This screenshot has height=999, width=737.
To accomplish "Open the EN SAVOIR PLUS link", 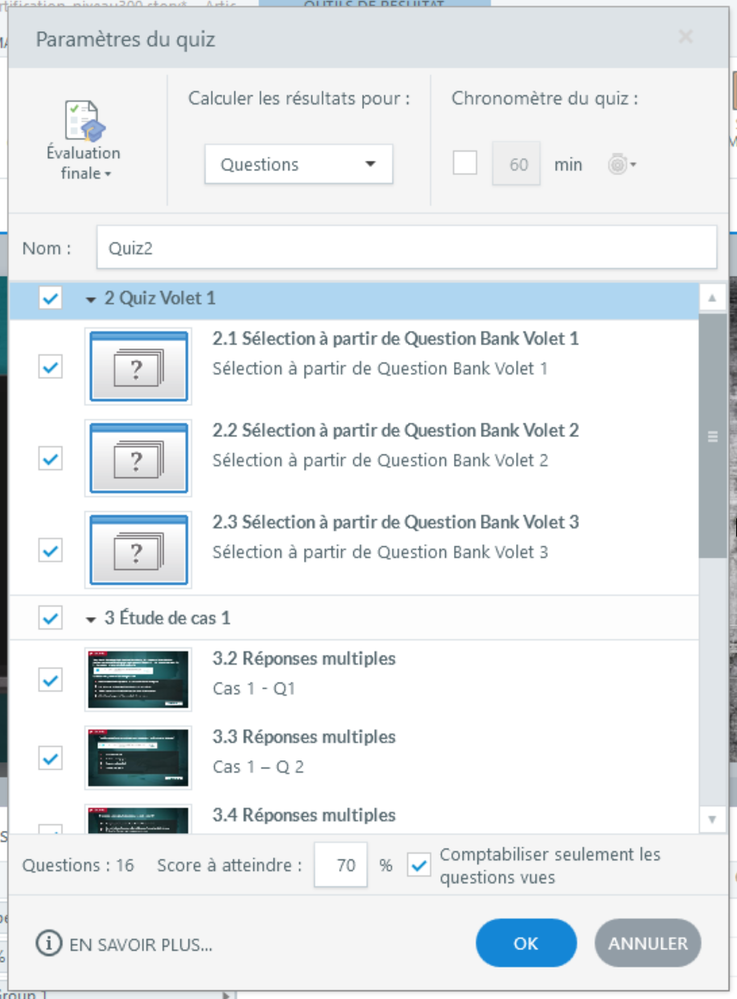I will click(x=141, y=944).
